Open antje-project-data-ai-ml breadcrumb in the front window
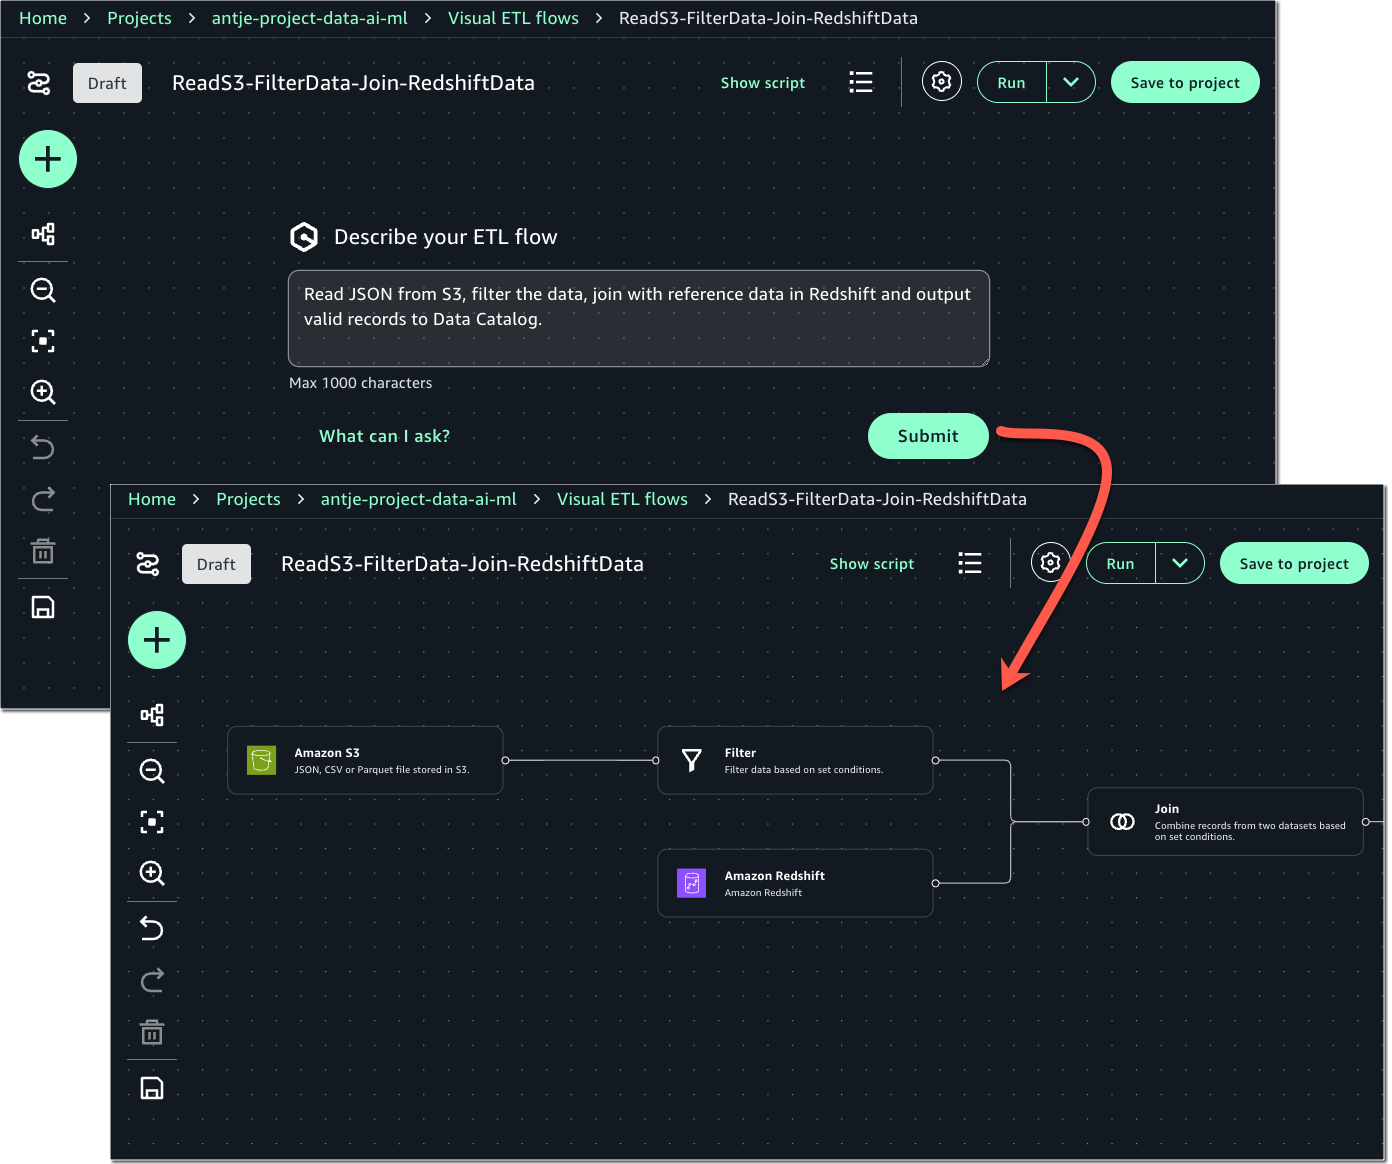Screen dimensions: 1392x1164 (419, 499)
